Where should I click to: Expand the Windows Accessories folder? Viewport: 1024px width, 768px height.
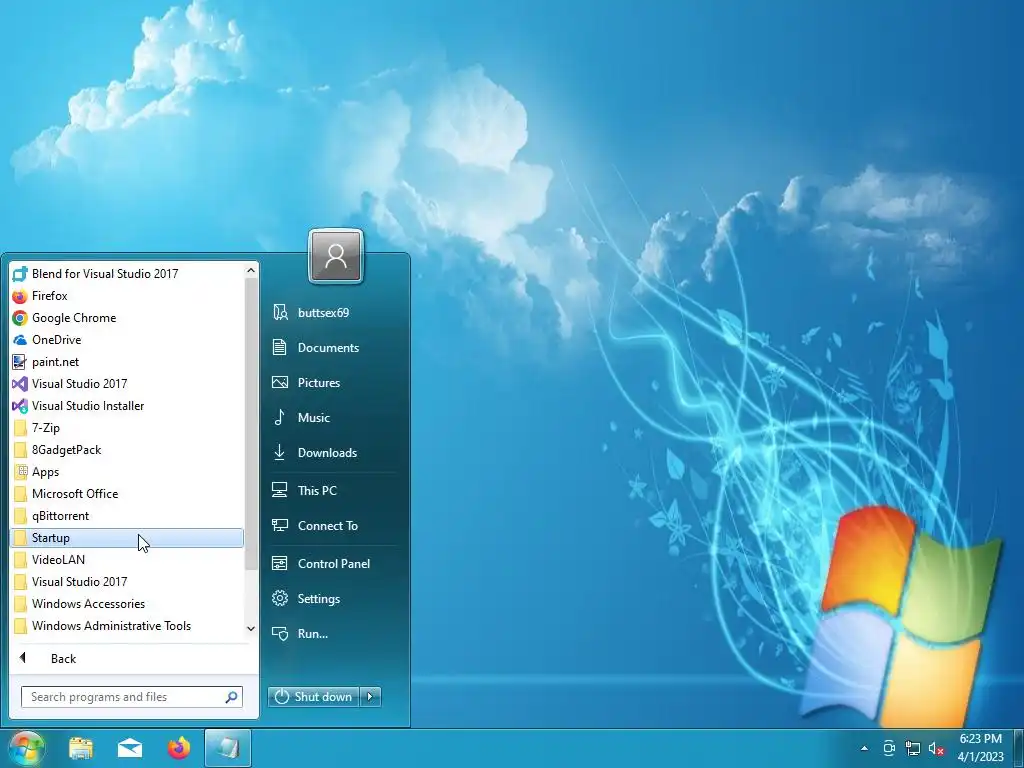(x=127, y=603)
